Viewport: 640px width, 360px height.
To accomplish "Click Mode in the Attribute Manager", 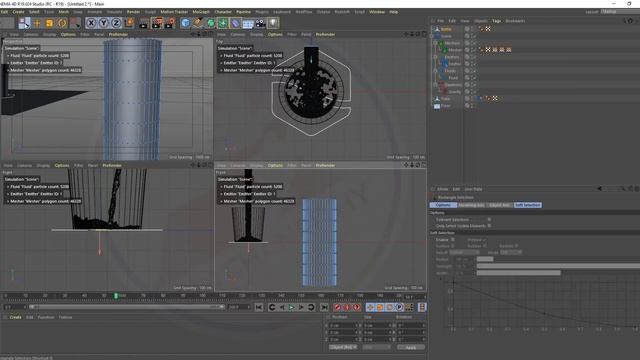I will tap(442, 189).
